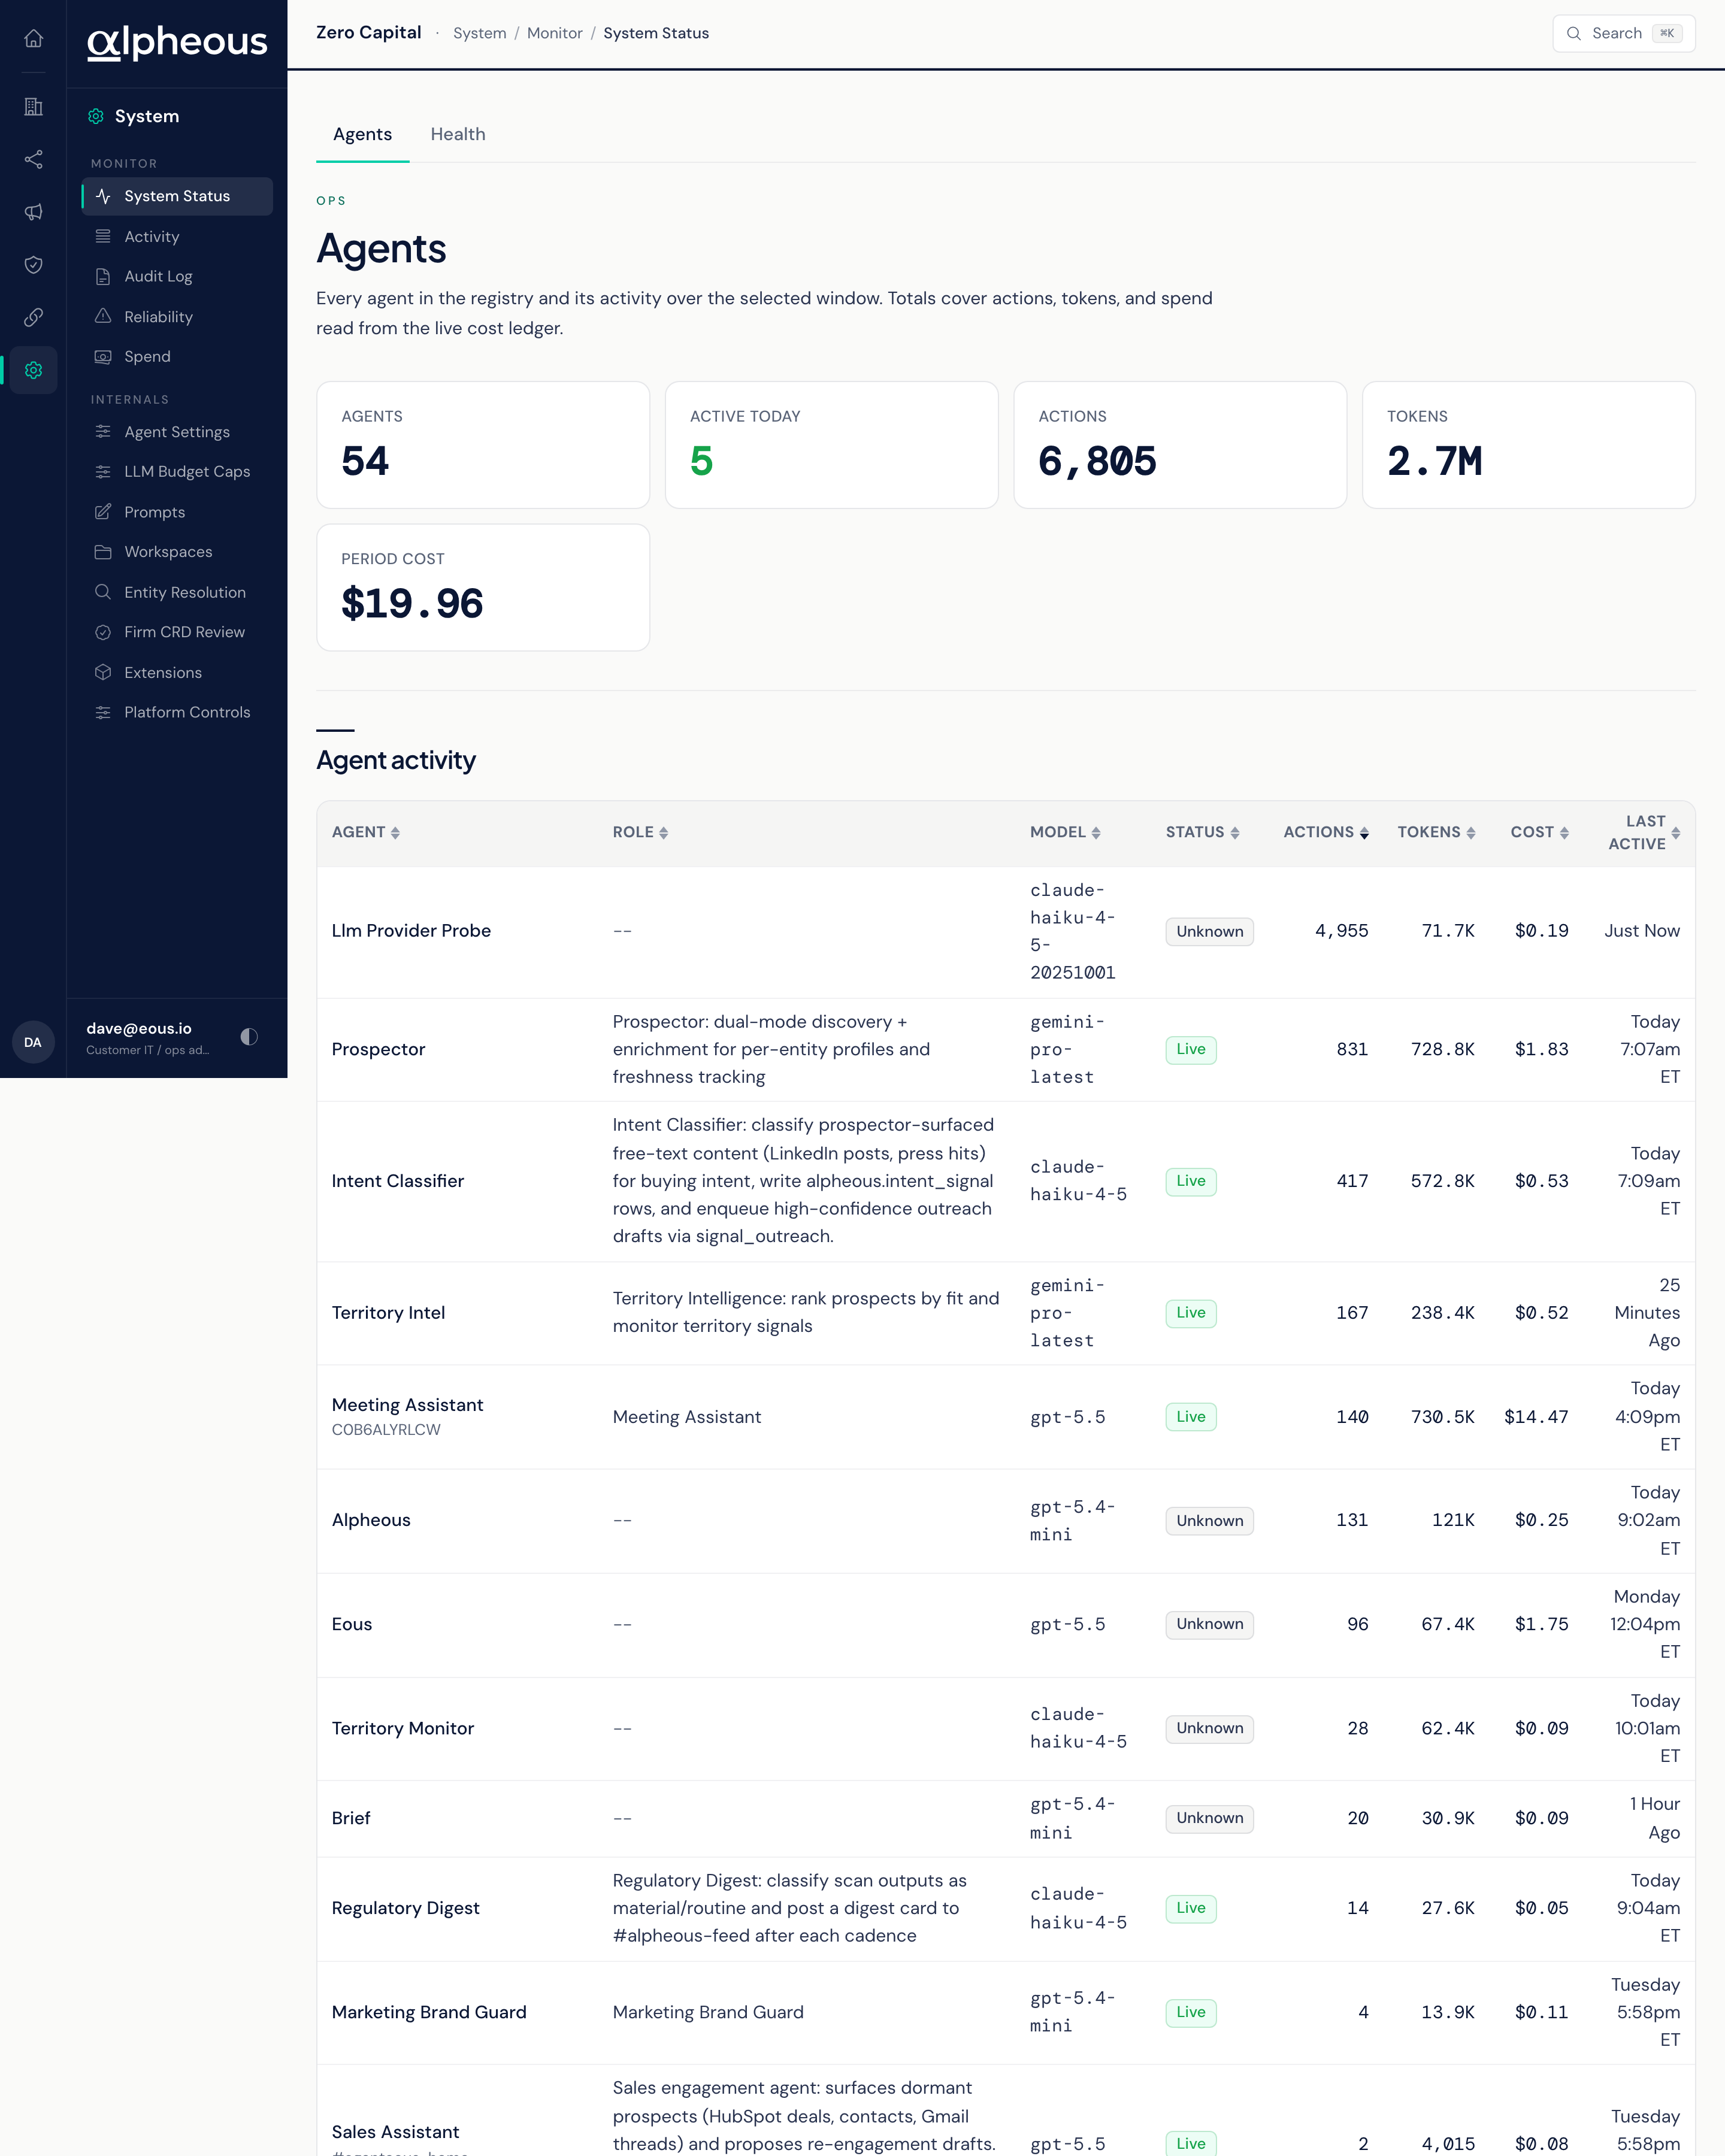Open Entity Resolution
1725x2156 pixels.
177,592
